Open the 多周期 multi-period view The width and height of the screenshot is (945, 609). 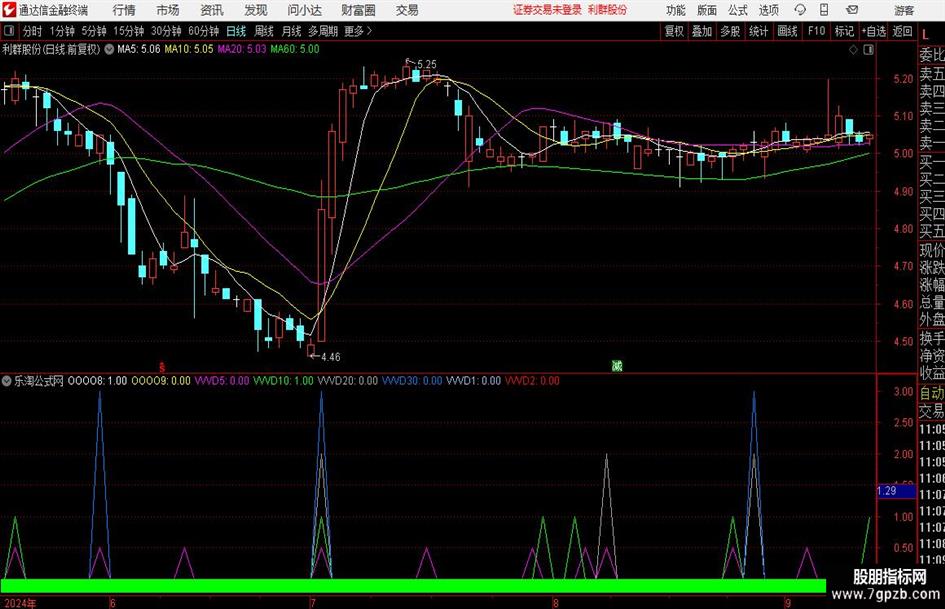tap(322, 31)
